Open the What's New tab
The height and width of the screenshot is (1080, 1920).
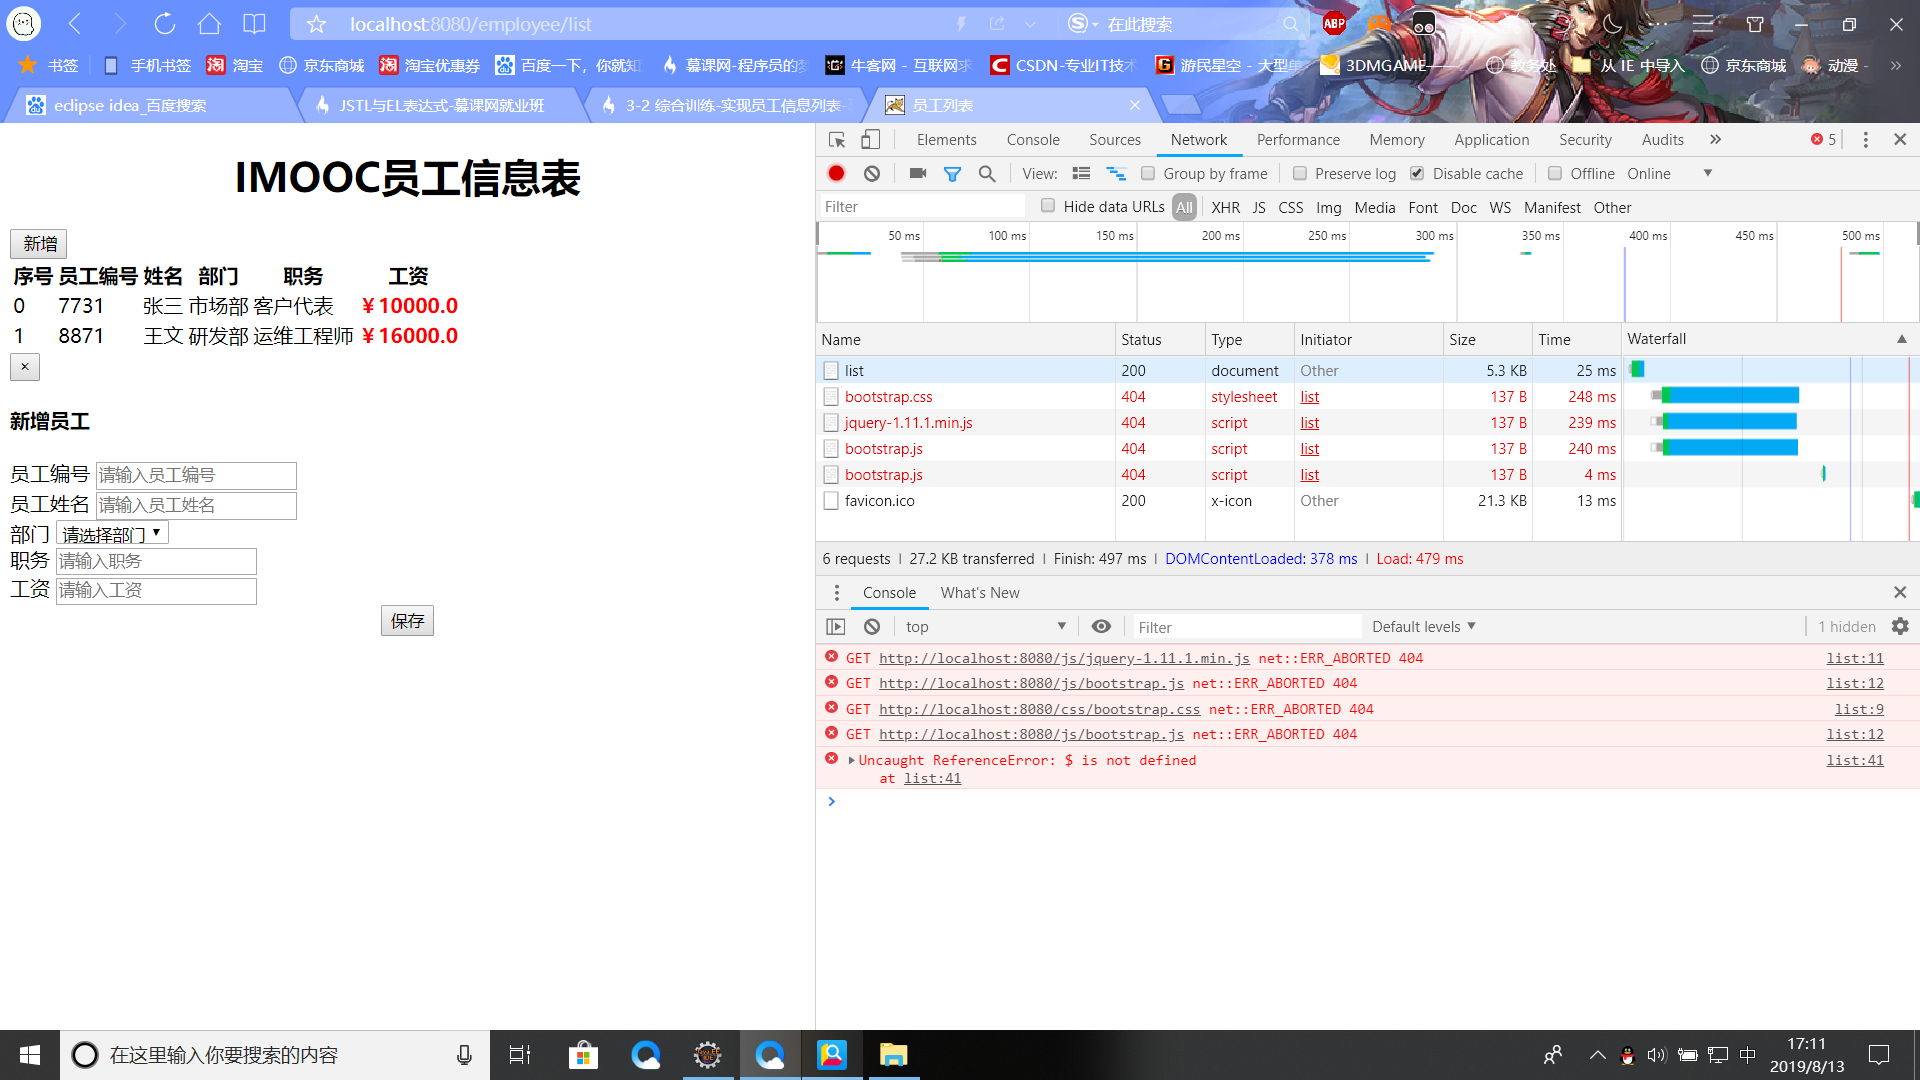979,592
